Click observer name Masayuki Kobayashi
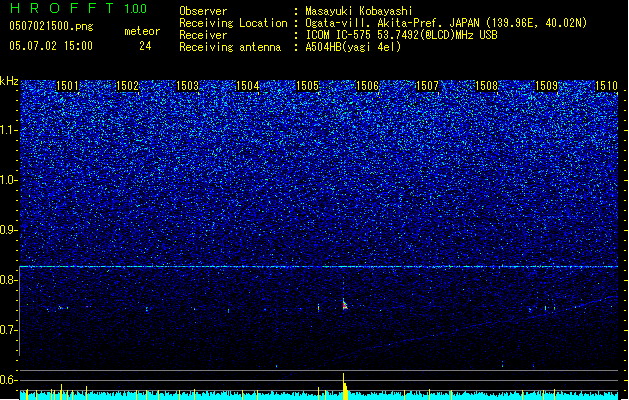 [359, 11]
